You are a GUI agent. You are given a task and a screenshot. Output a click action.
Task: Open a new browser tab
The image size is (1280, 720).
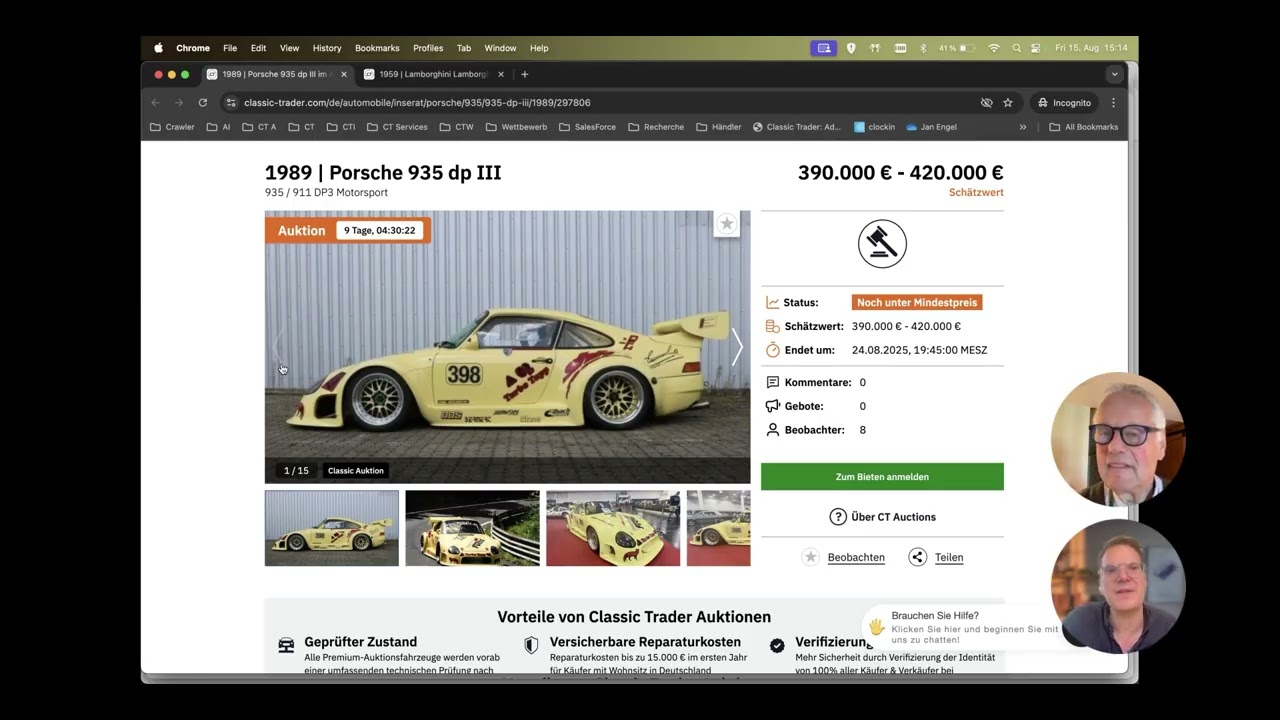524,74
